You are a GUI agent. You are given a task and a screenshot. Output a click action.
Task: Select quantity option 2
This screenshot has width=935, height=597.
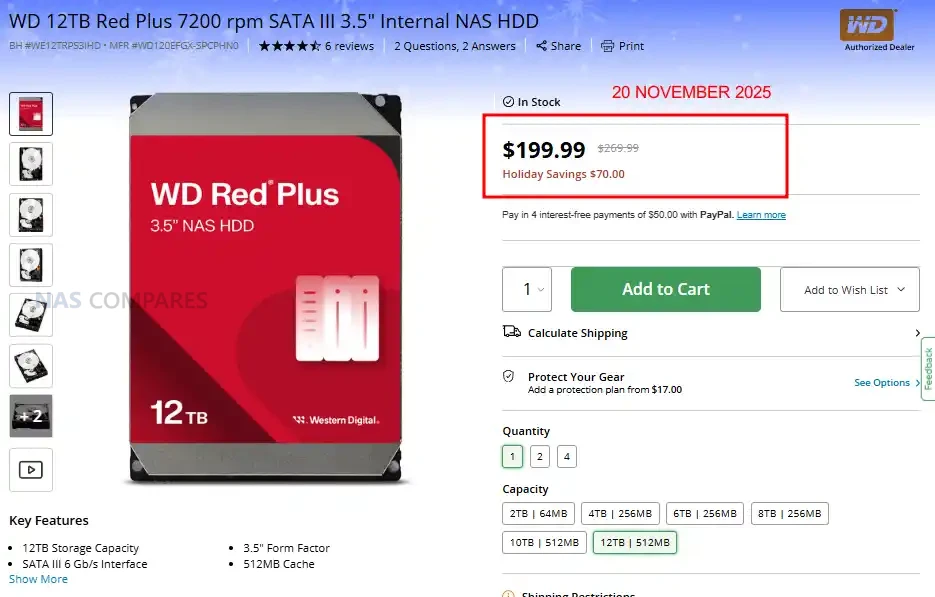click(x=540, y=457)
